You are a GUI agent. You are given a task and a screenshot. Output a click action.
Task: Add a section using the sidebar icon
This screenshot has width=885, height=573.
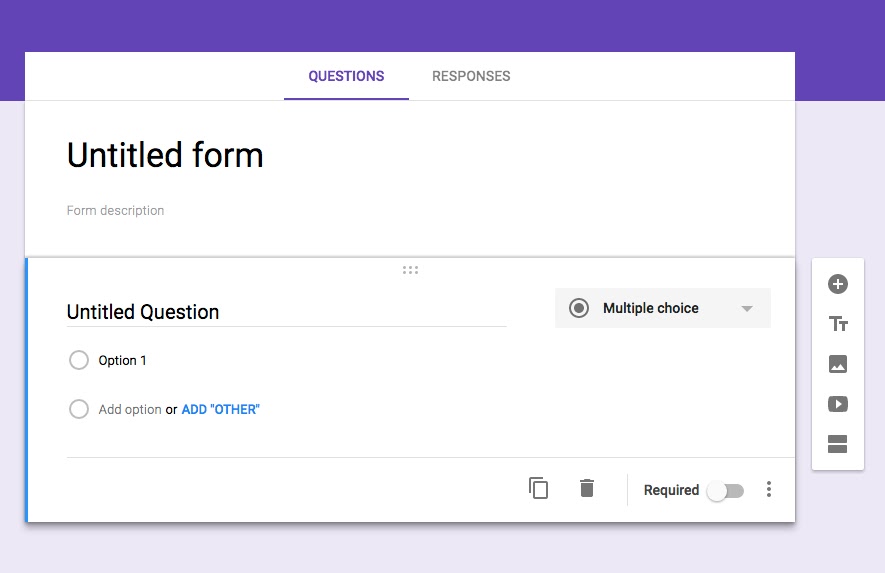click(838, 444)
